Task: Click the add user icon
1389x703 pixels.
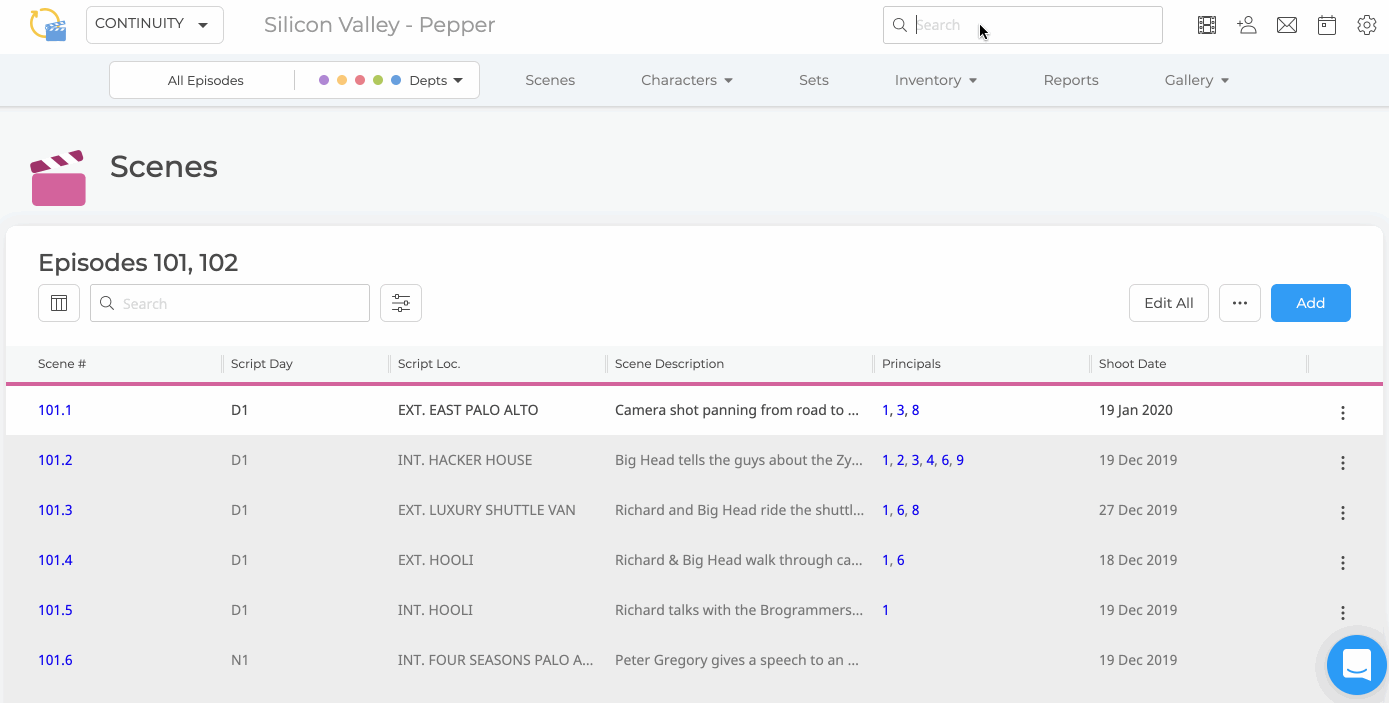Action: point(1247,25)
